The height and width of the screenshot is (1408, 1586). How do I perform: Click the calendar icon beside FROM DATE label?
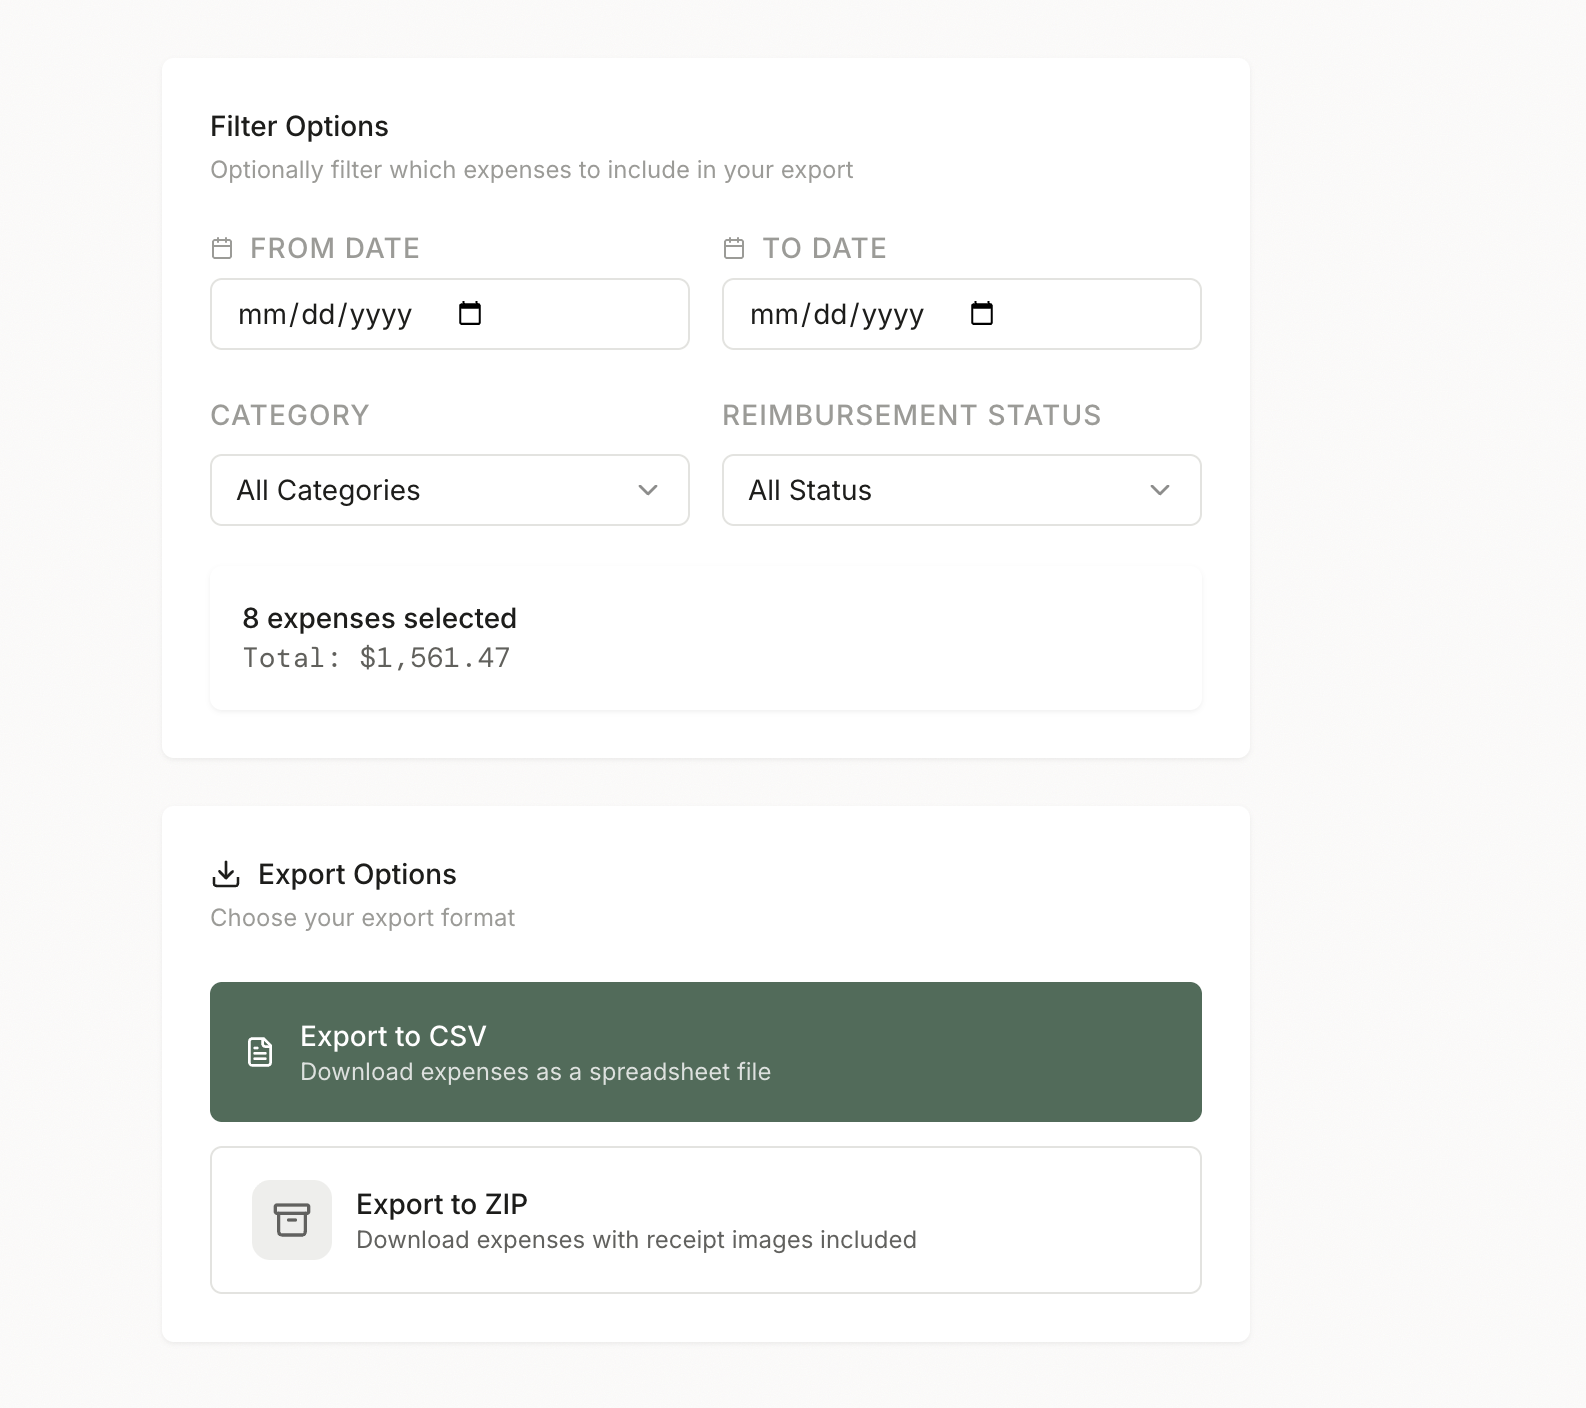click(x=222, y=248)
